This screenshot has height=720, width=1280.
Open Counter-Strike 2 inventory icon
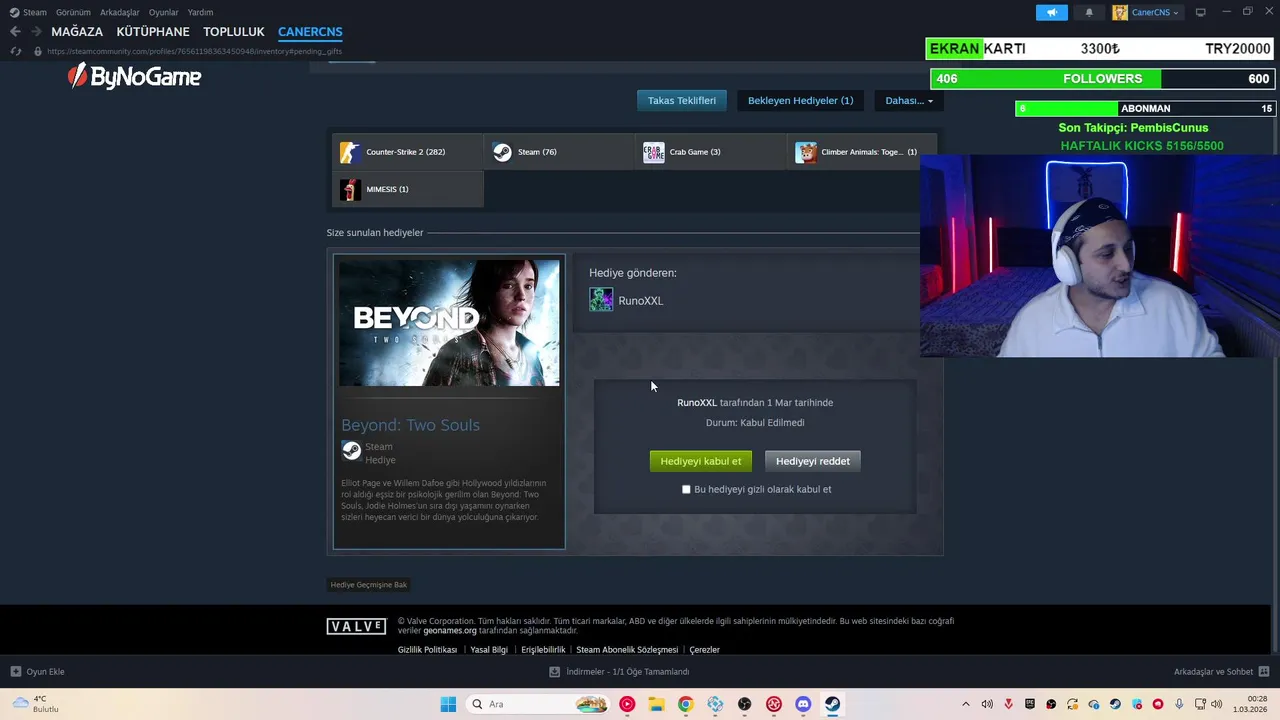(349, 152)
